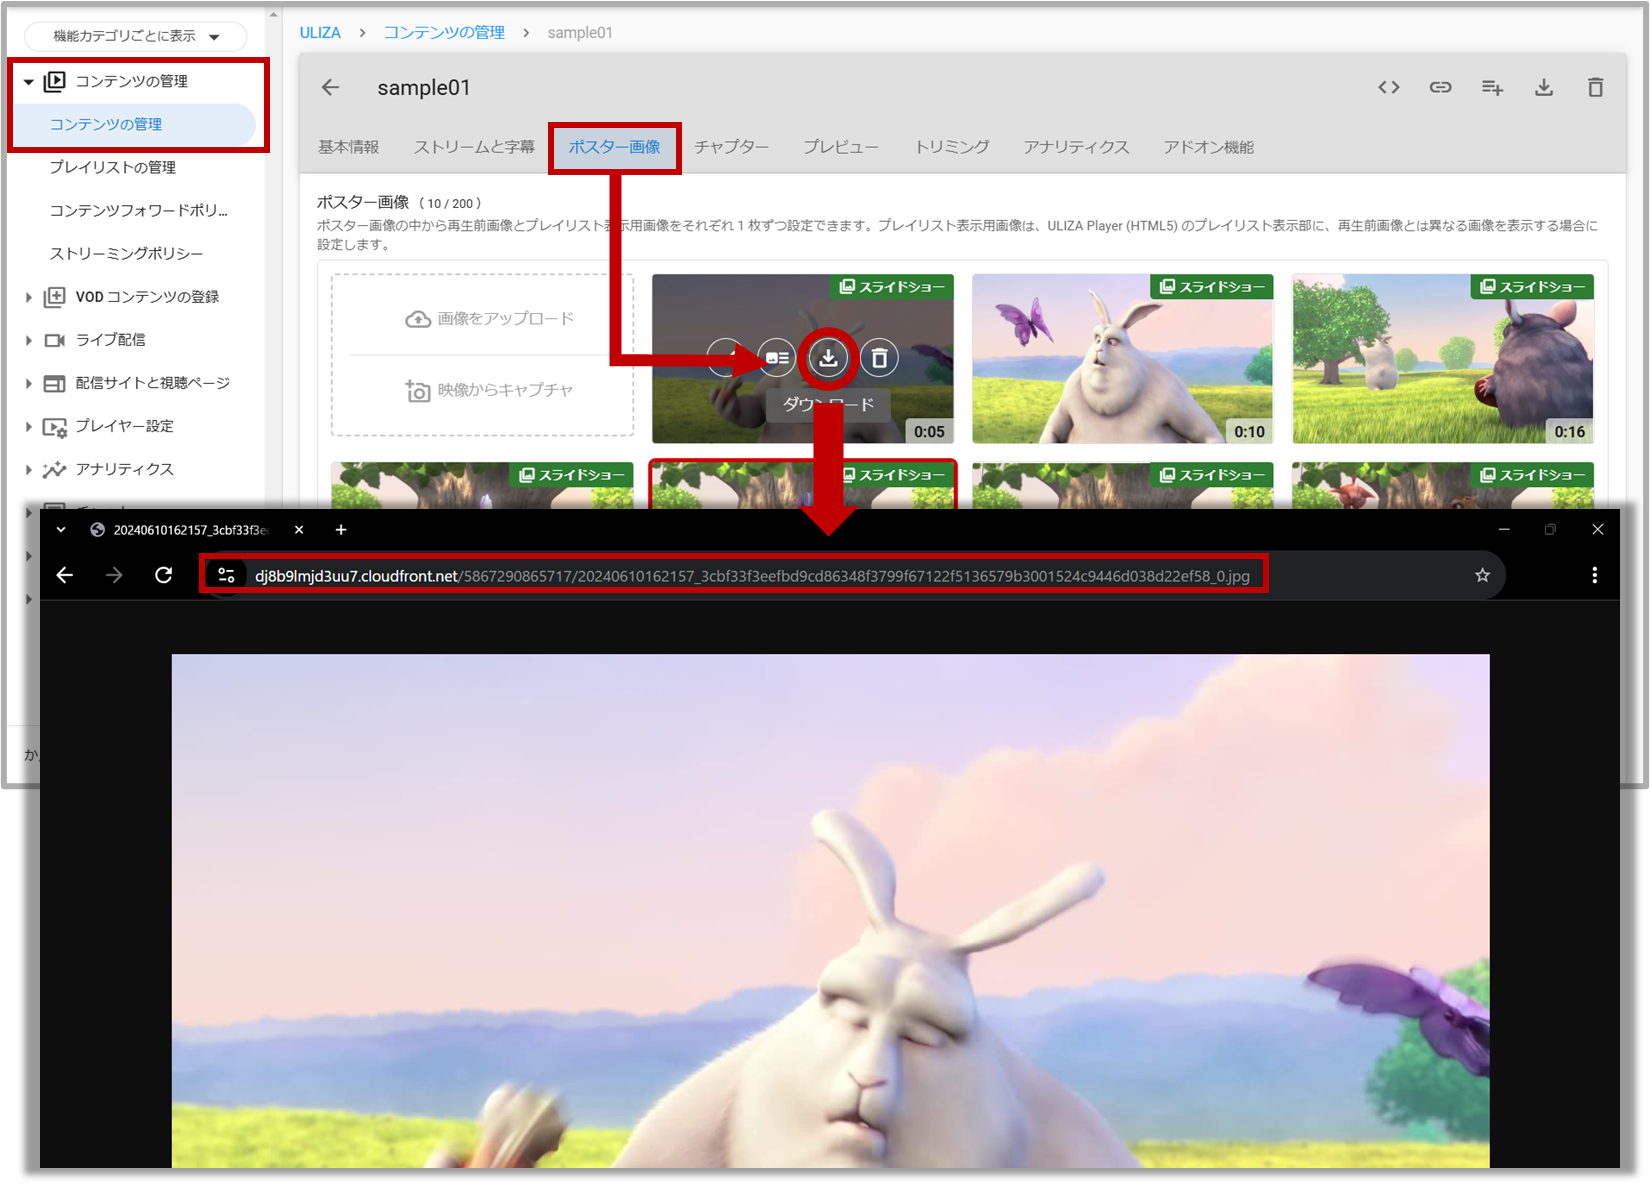1650x1186 pixels.
Task: Expand VOD コンテンツの登録 section
Action: tap(28, 297)
